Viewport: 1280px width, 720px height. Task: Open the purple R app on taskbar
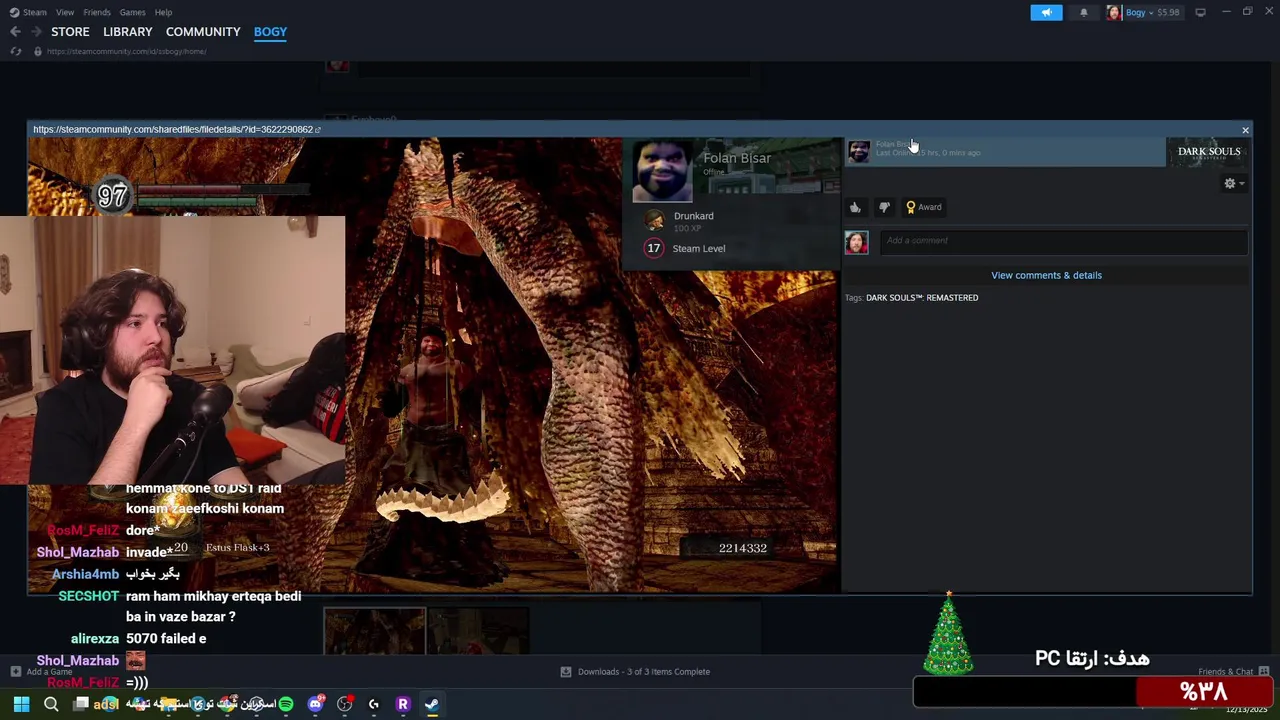coord(403,704)
